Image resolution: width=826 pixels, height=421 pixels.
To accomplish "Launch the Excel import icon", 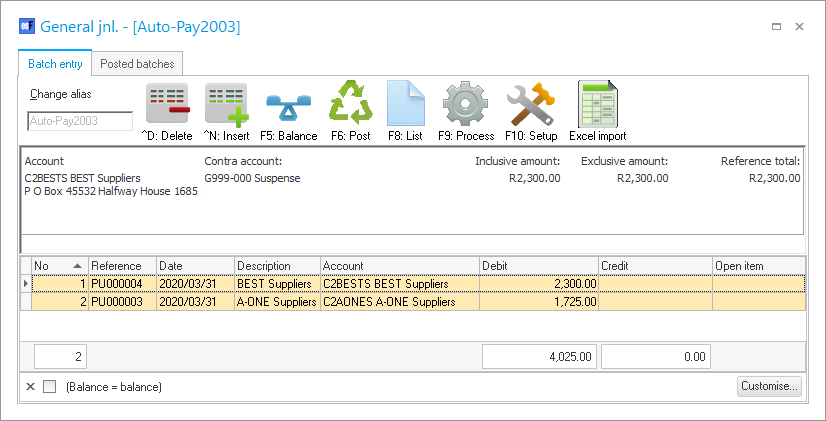I will [x=597, y=104].
